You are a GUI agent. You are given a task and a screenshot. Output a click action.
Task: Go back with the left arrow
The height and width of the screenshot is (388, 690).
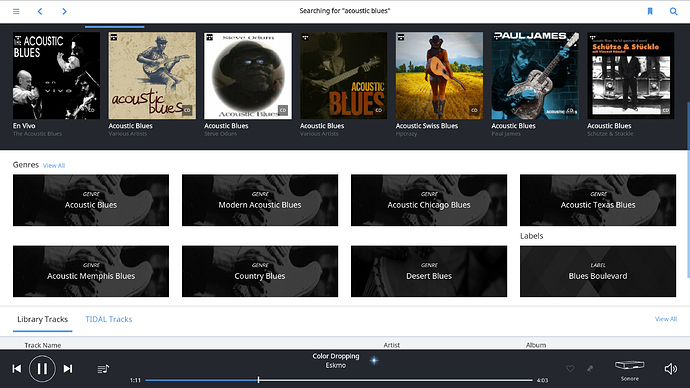coord(40,11)
